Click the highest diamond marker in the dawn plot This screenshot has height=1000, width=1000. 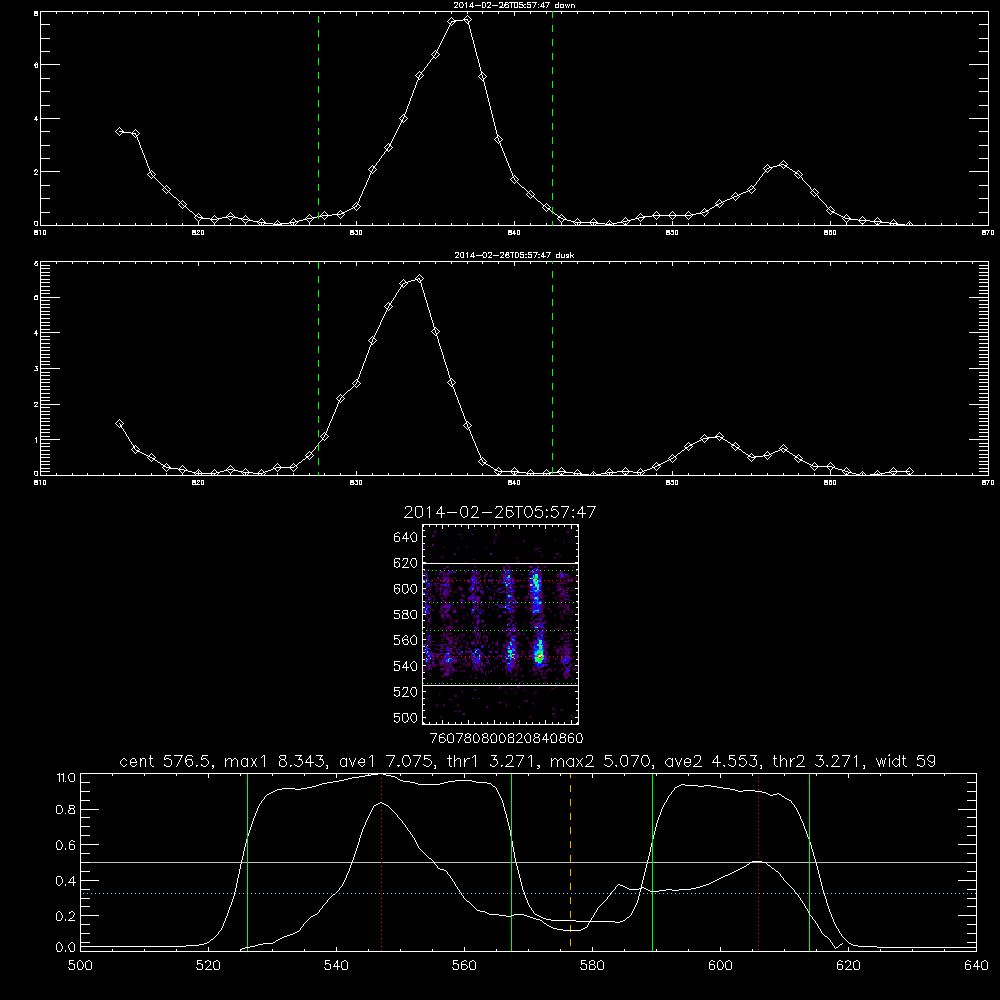pos(467,20)
